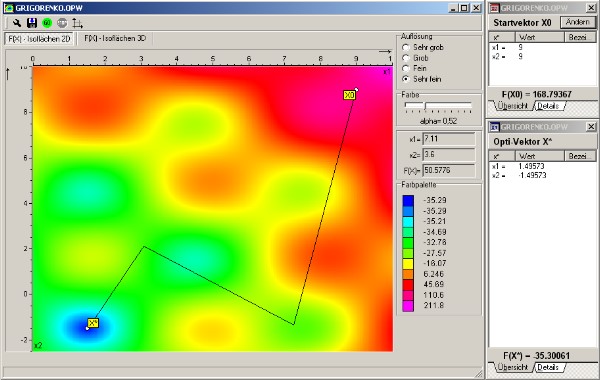The width and height of the screenshot is (600, 380).
Task: Click the axes scaling toolbar icon
Action: [78, 24]
